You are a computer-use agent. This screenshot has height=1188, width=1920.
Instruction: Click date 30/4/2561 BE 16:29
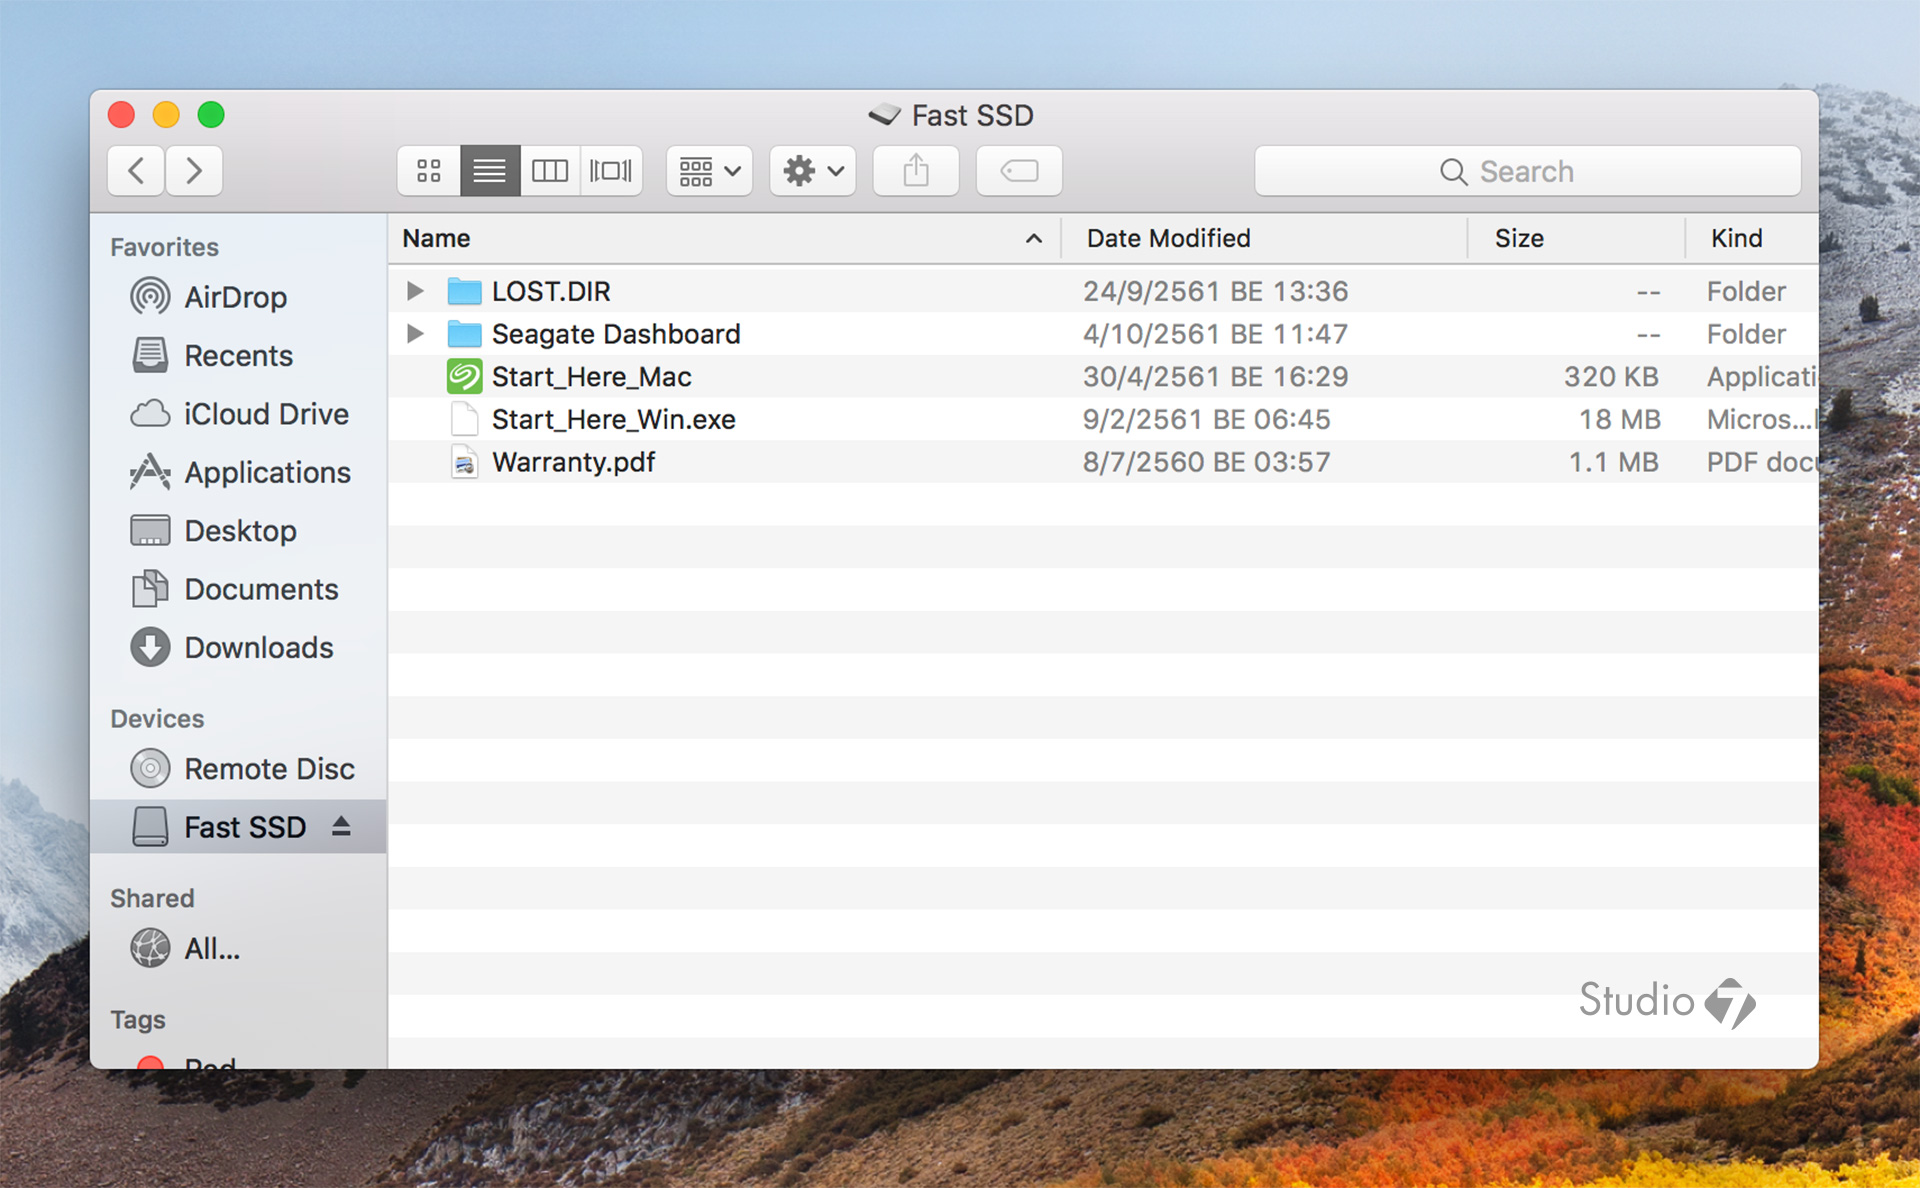(x=1215, y=377)
